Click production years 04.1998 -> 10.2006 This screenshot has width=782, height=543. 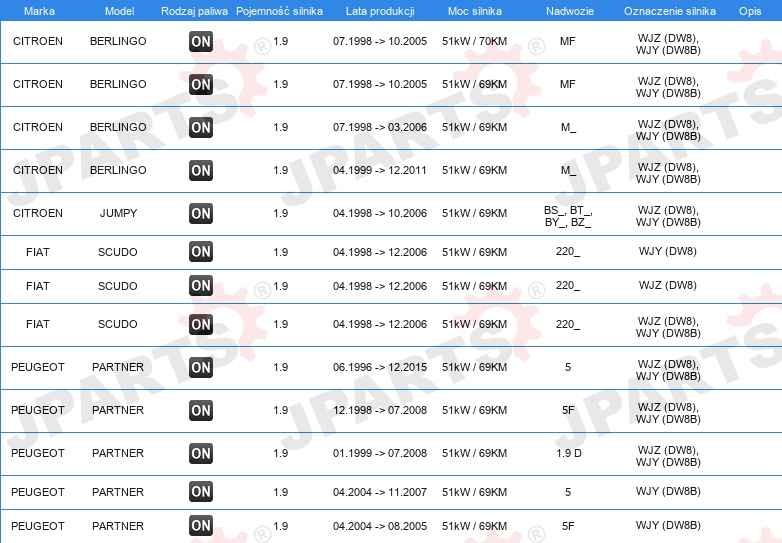pos(380,213)
